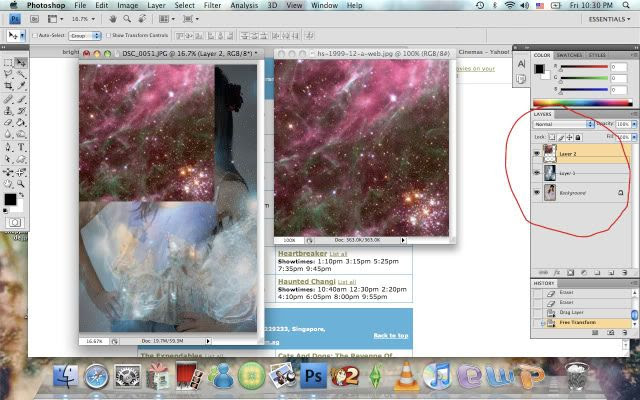Select the Move tool in the toolbox
This screenshot has height=400, width=640.
coord(20,62)
